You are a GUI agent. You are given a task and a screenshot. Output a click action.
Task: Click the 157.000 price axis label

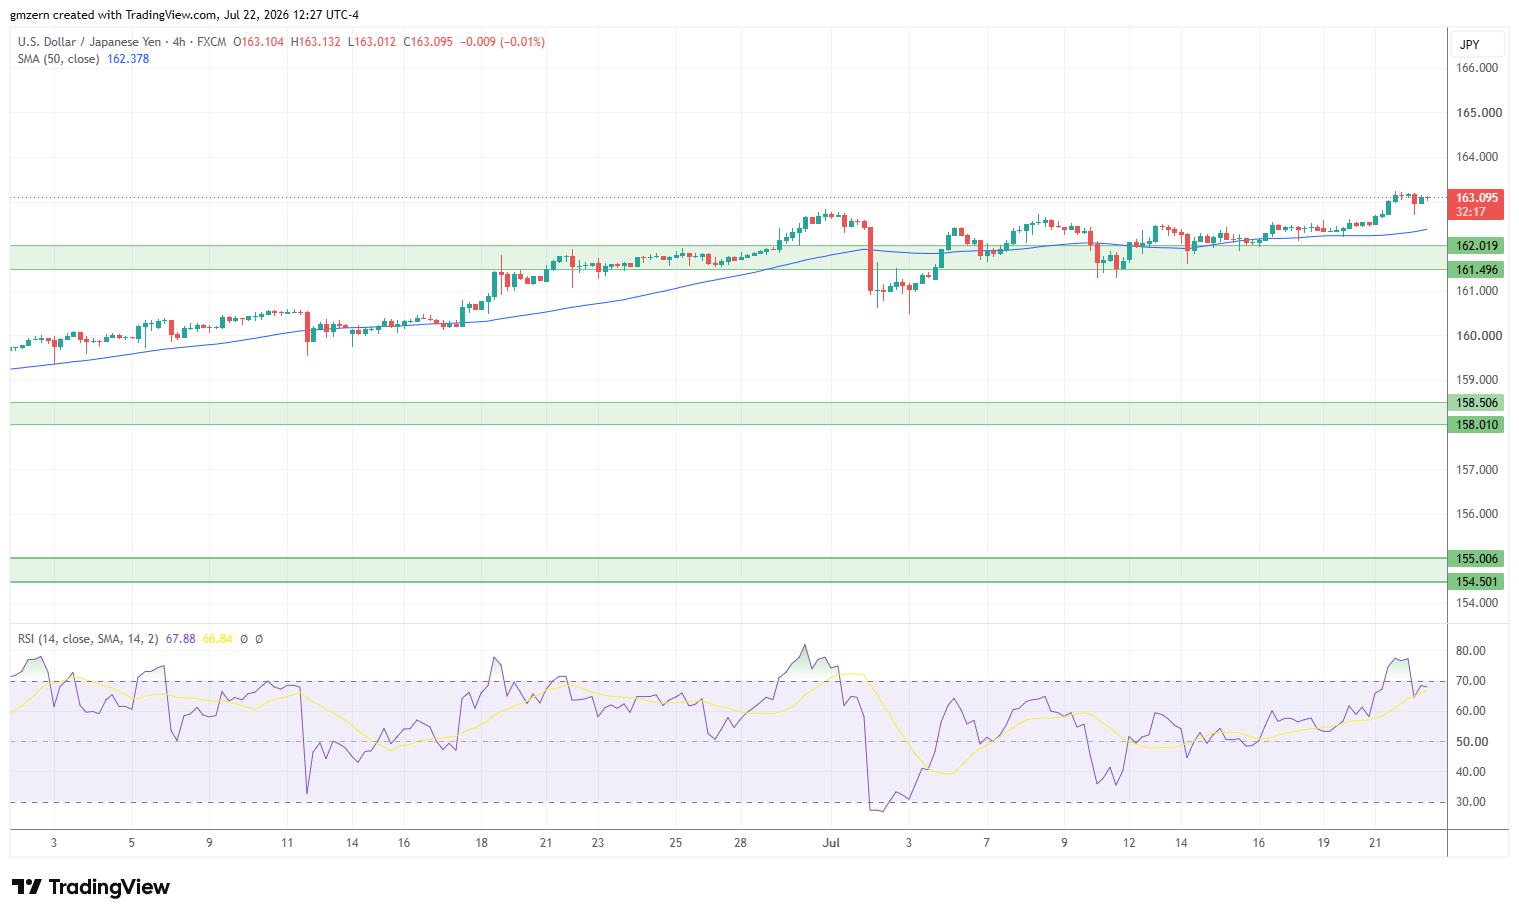click(1477, 470)
